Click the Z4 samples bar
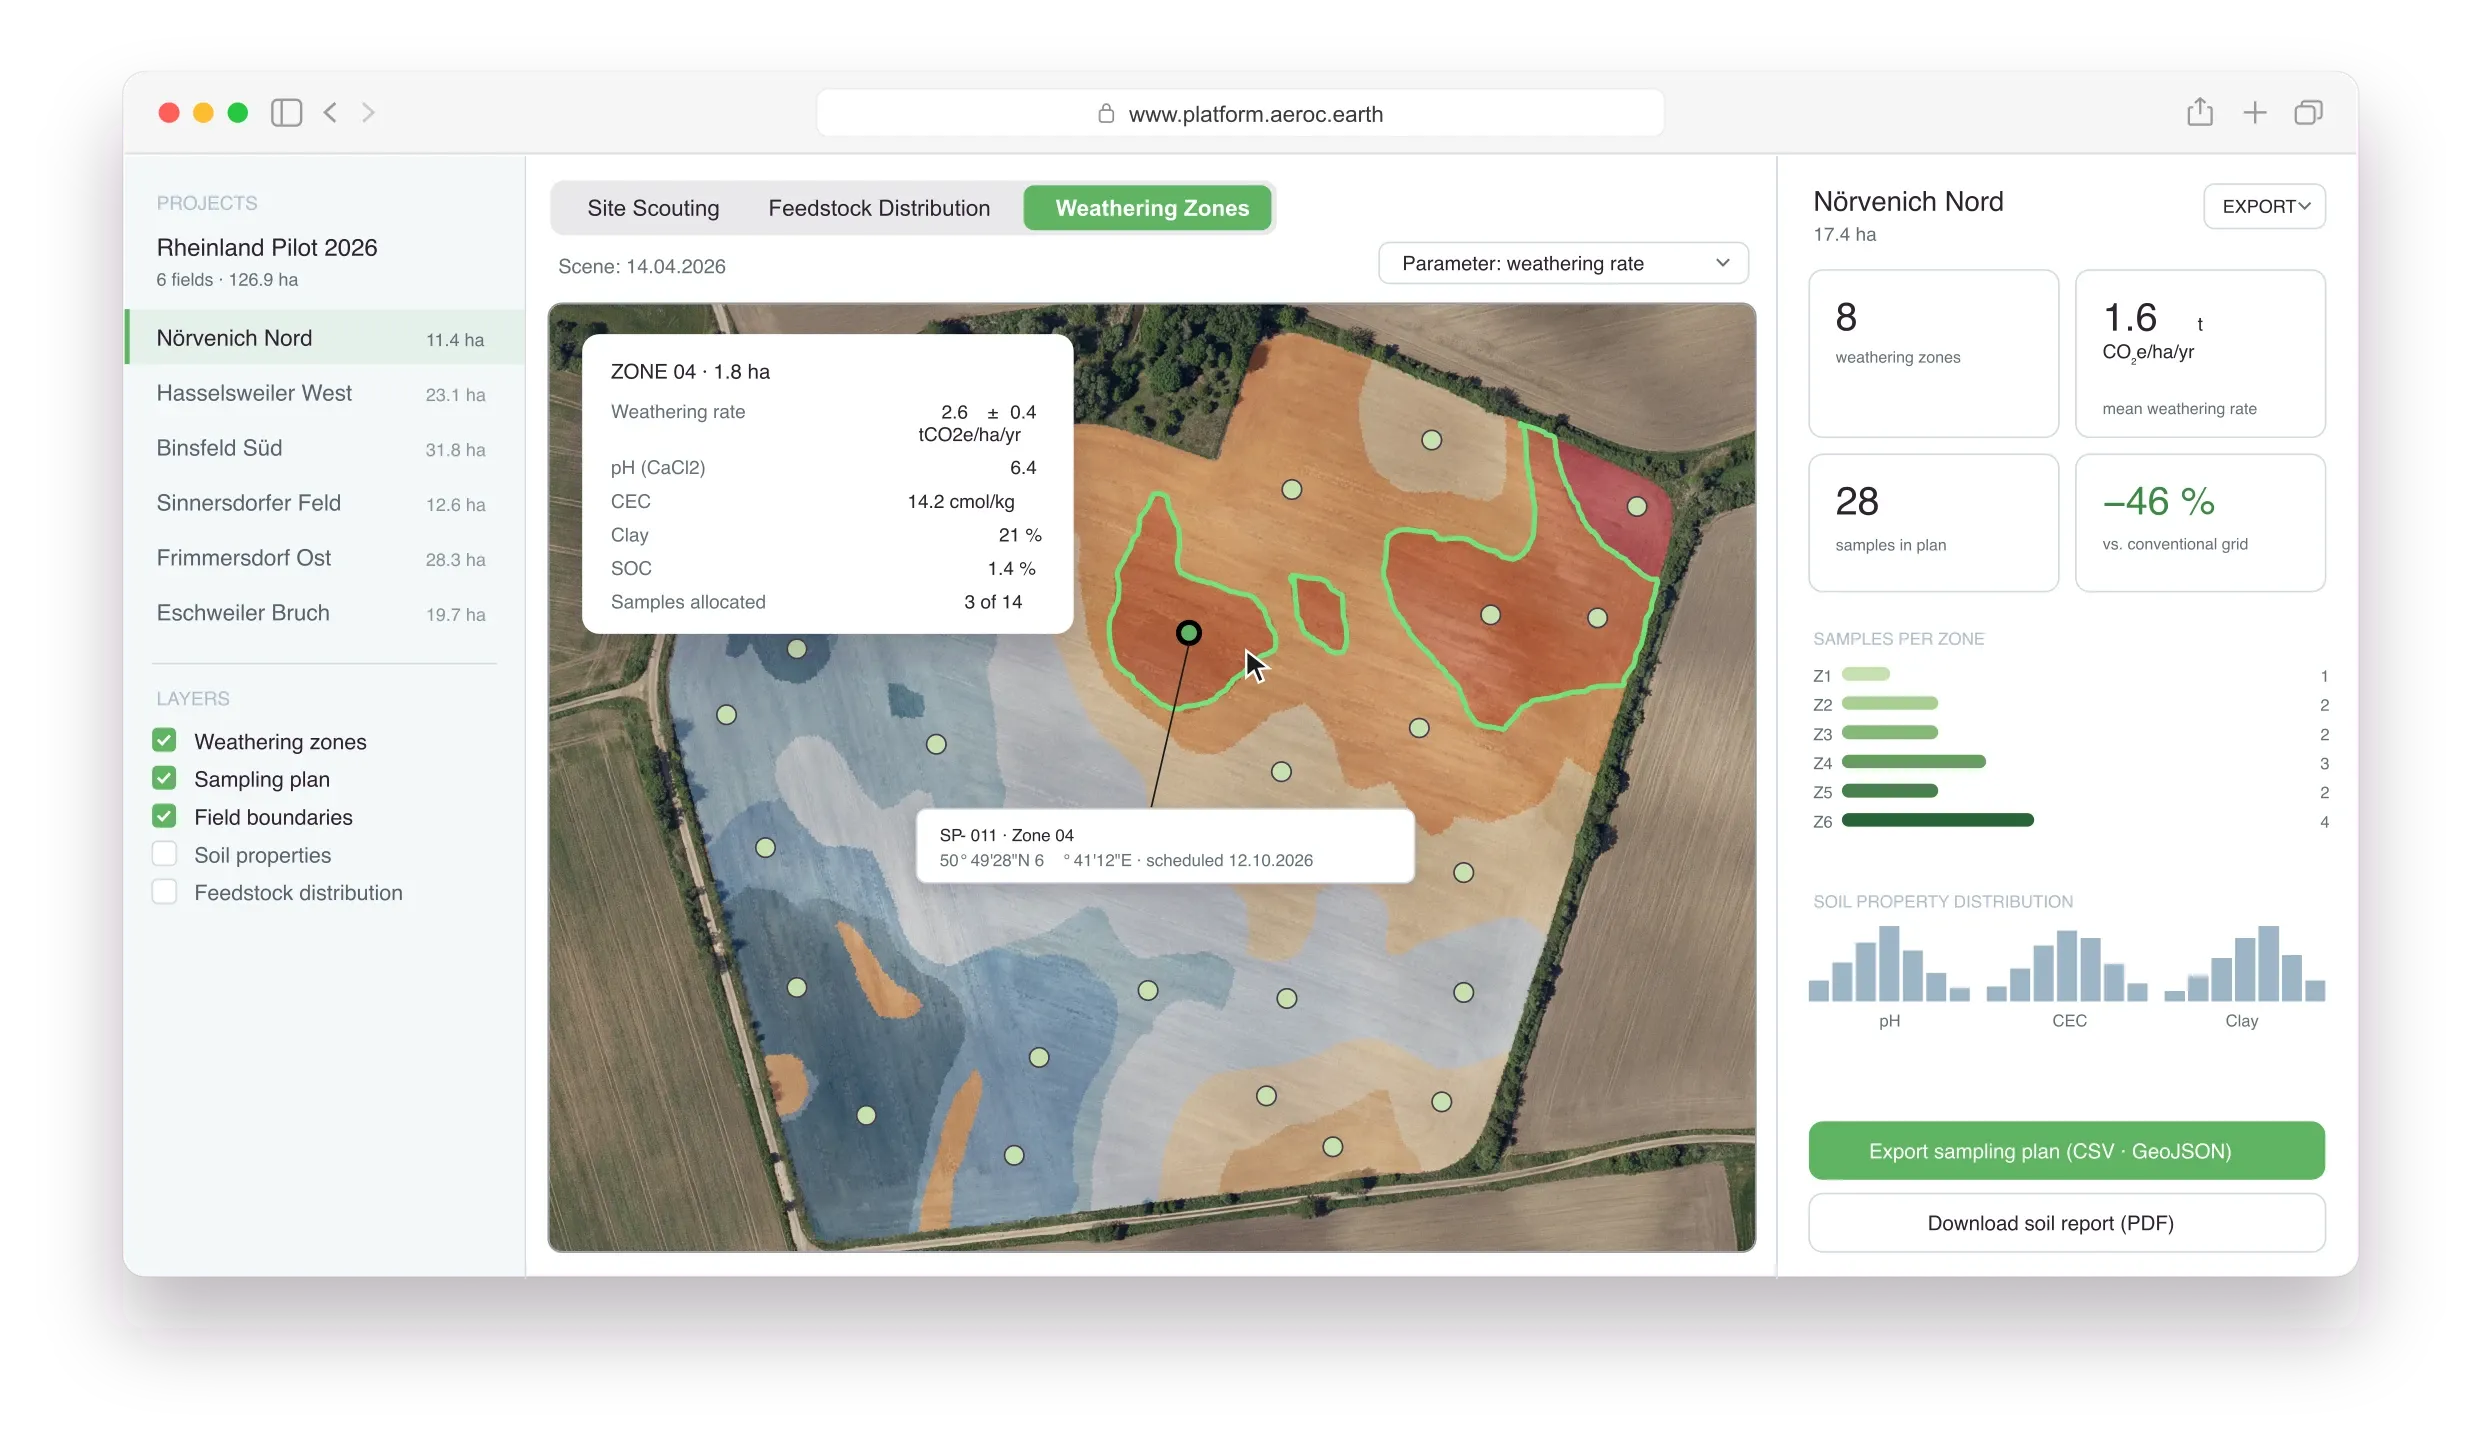Image resolution: width=2480 pixels, height=1449 pixels. click(x=1913, y=763)
